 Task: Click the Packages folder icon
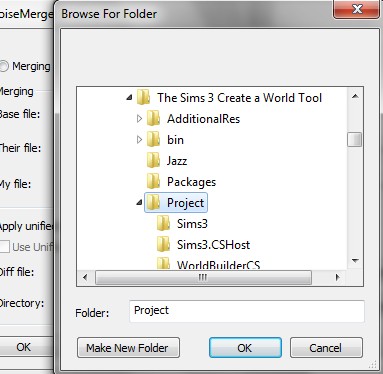tap(153, 181)
